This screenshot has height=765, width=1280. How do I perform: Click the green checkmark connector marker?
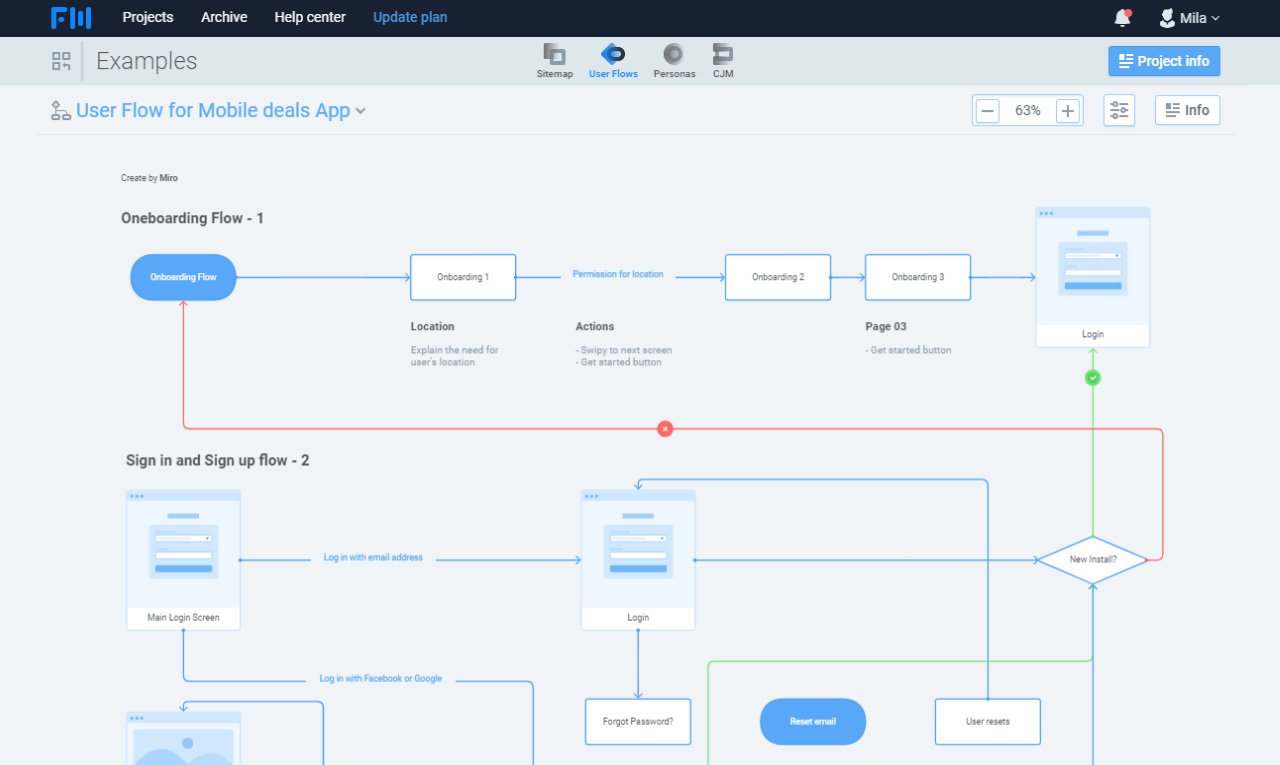click(x=1093, y=378)
